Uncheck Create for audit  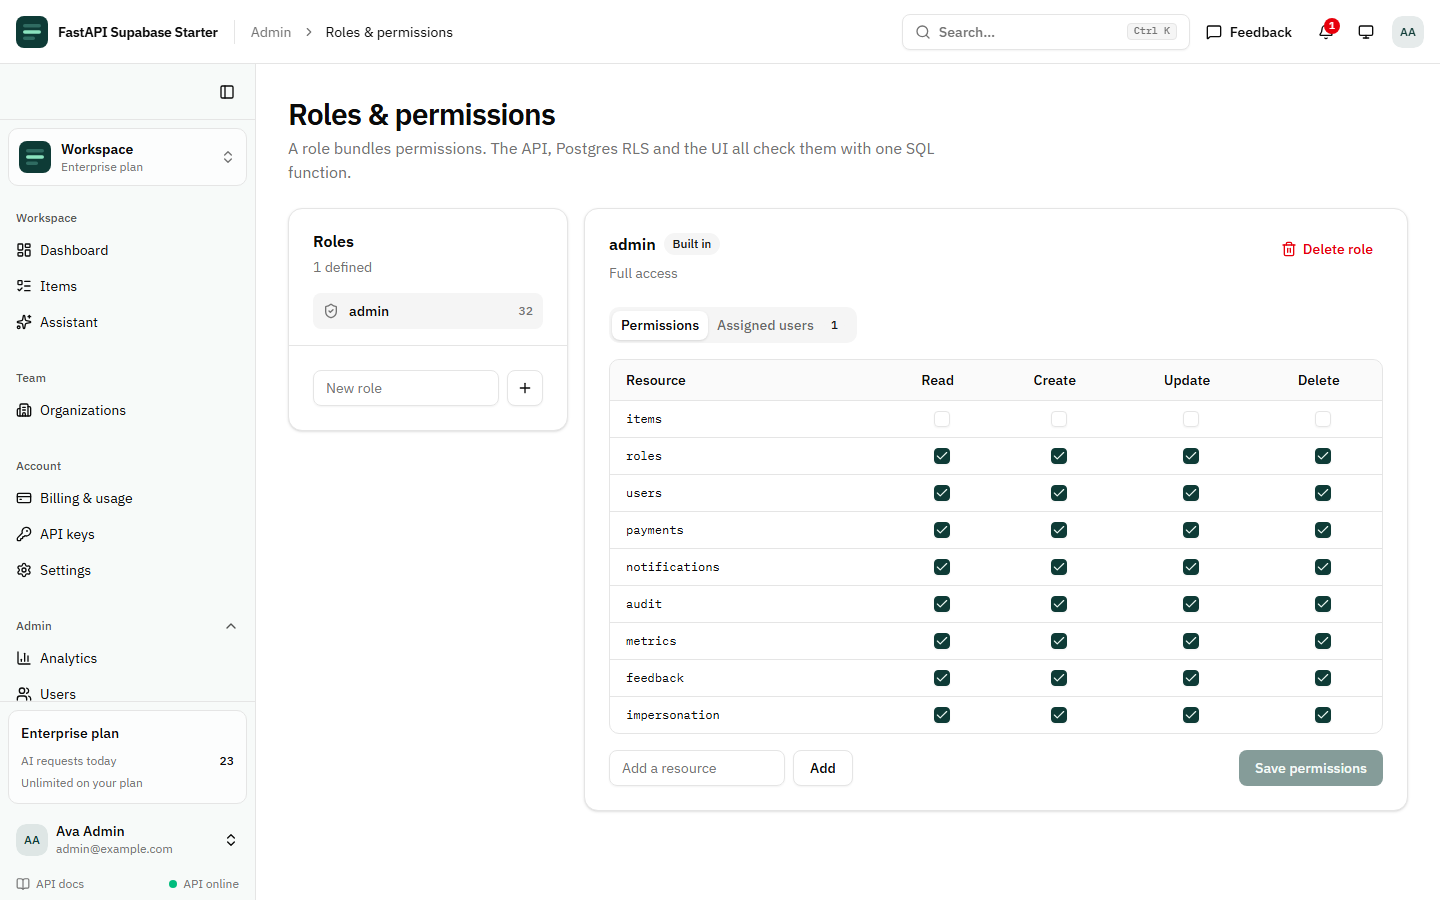click(x=1059, y=604)
